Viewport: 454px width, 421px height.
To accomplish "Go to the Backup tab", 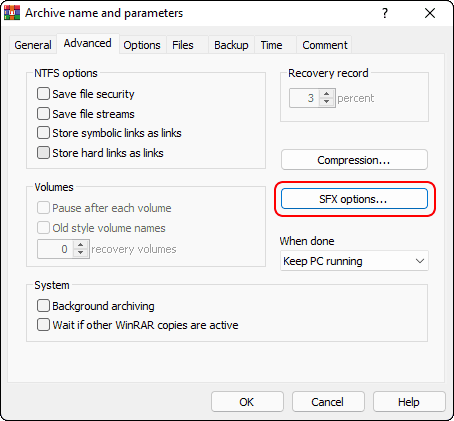I will [231, 45].
